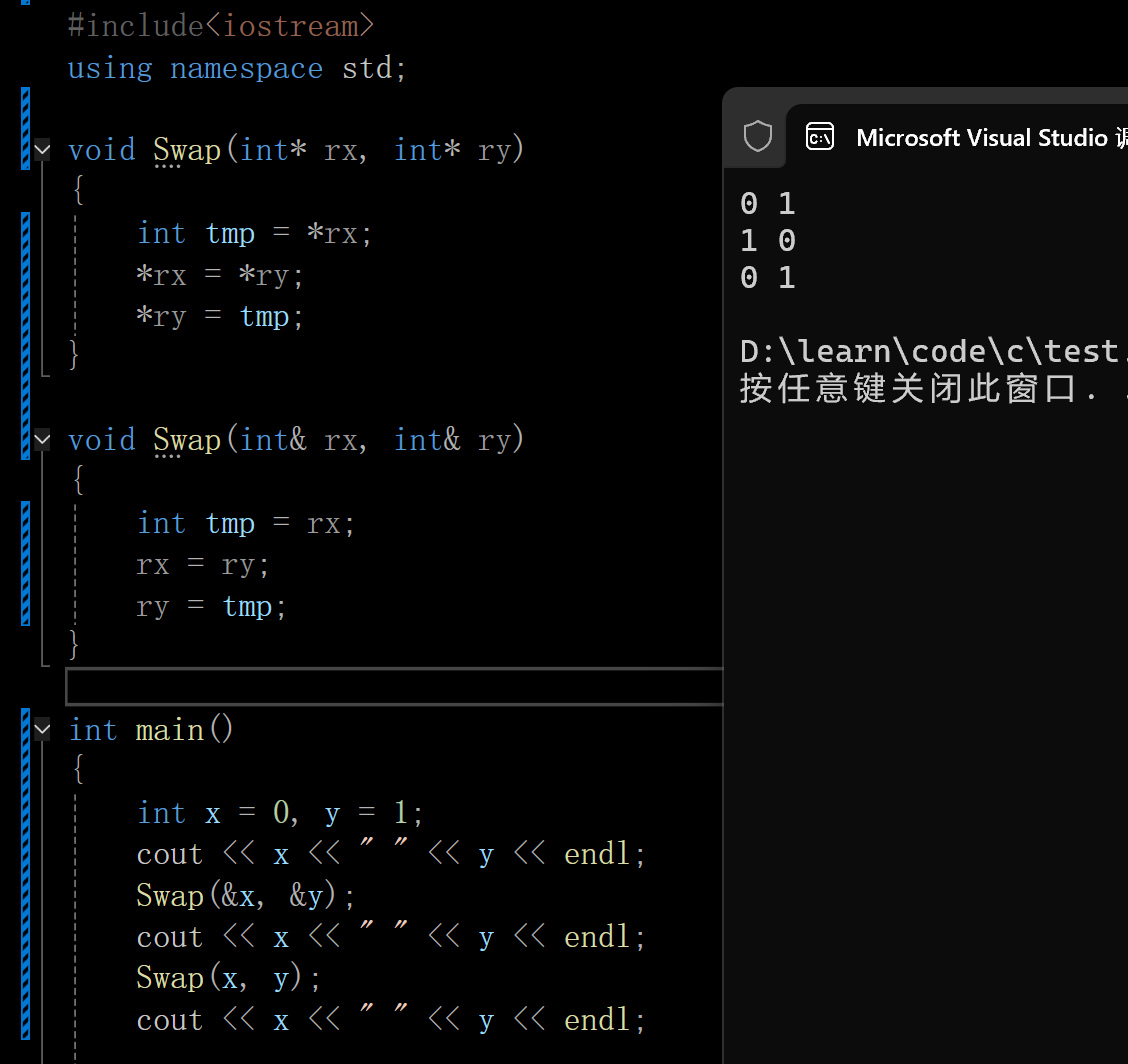
Task: Collapse the reference-based Swap function
Action: pos(41,438)
